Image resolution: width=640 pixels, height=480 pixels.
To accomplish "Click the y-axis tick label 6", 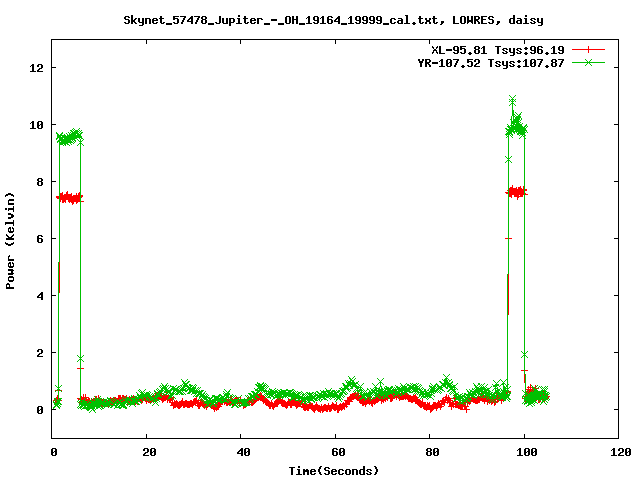I will 40,239.
